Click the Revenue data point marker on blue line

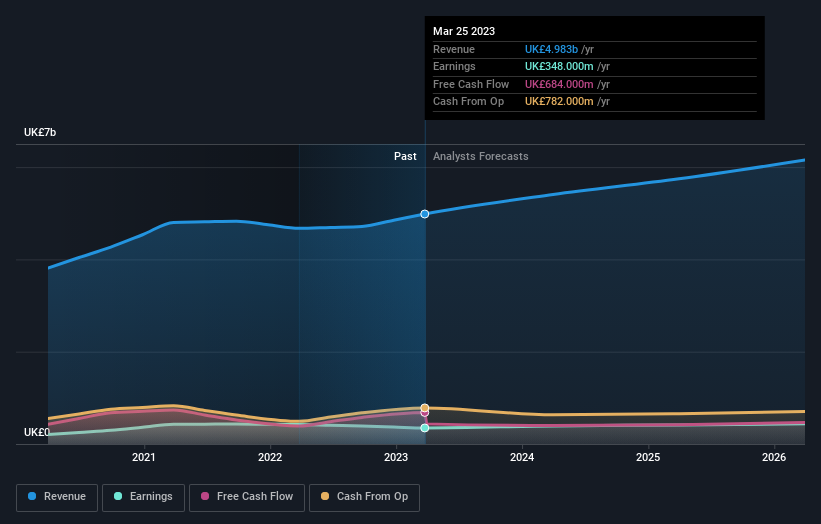[425, 214]
